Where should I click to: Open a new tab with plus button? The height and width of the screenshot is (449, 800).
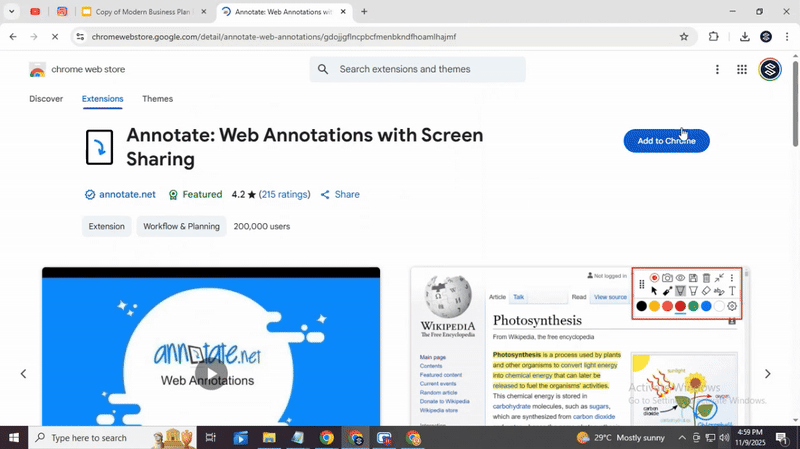(x=364, y=12)
